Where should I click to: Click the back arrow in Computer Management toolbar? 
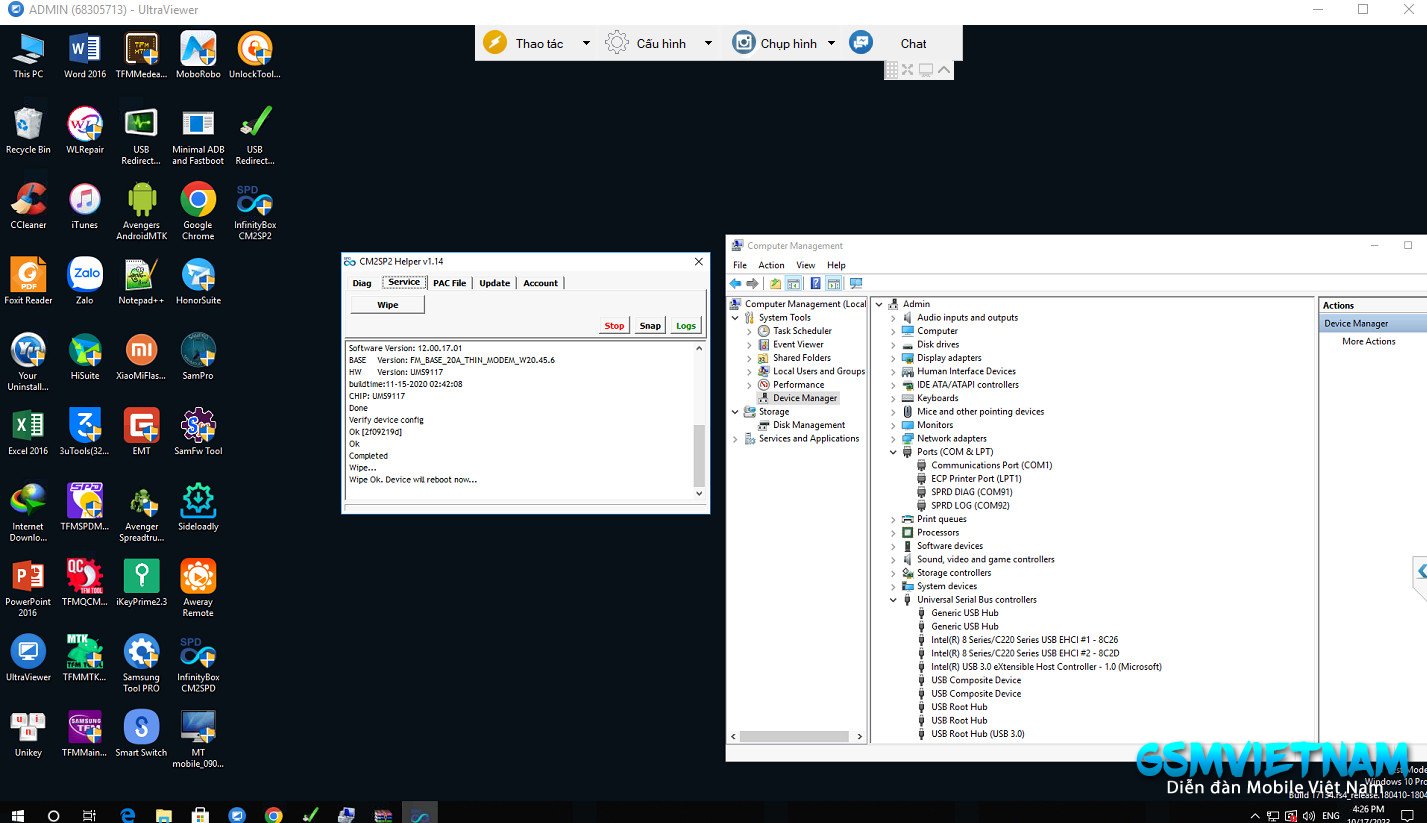[x=736, y=284]
